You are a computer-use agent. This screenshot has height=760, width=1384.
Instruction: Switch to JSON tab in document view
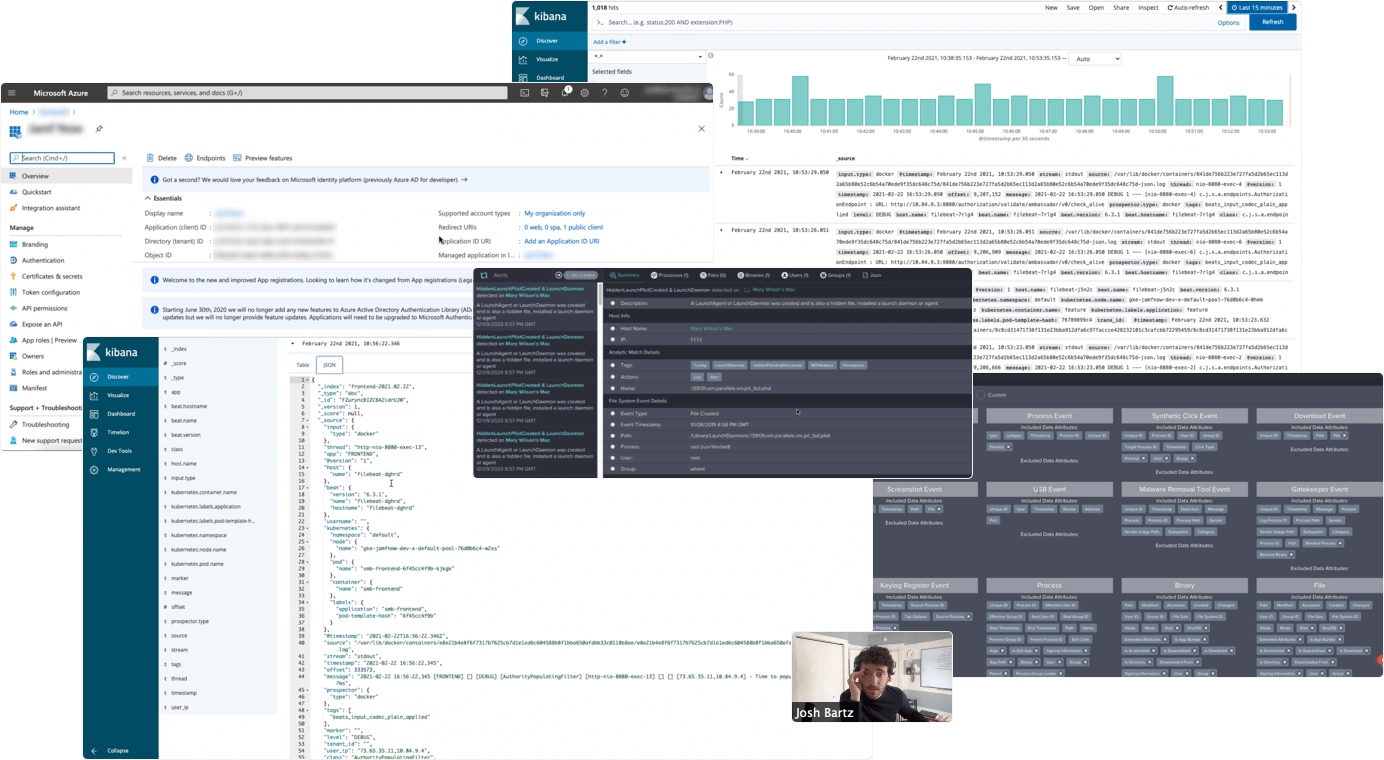pos(328,365)
